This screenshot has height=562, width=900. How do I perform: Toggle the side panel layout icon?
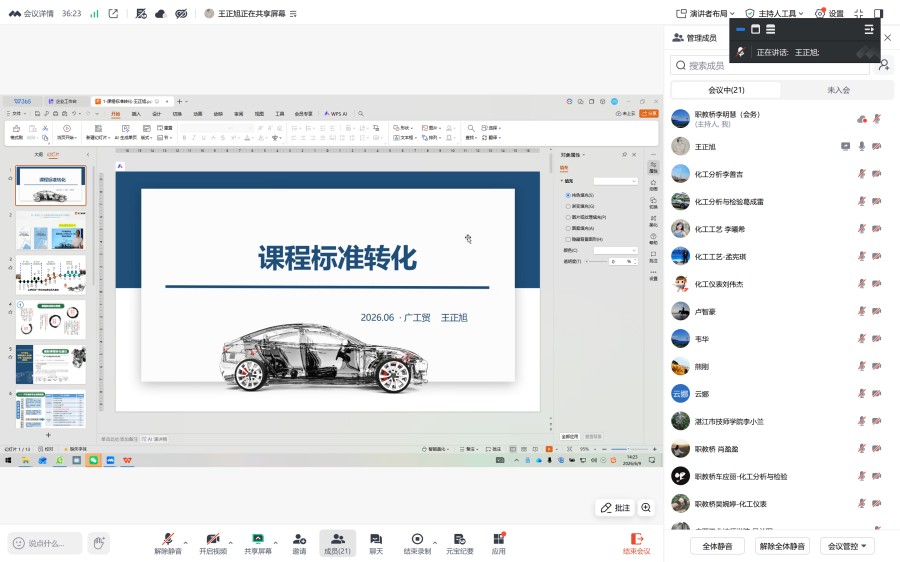878,13
